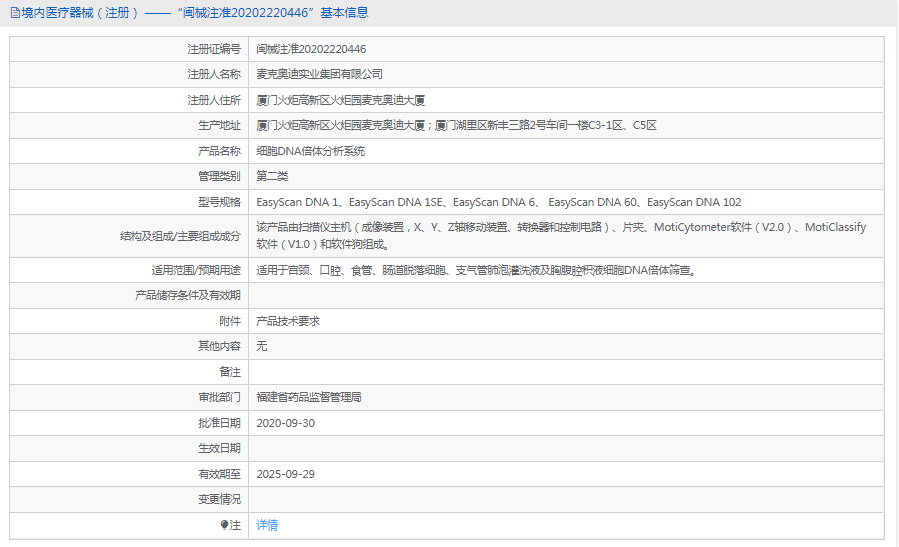Click the document icon before the page title

[13, 13]
